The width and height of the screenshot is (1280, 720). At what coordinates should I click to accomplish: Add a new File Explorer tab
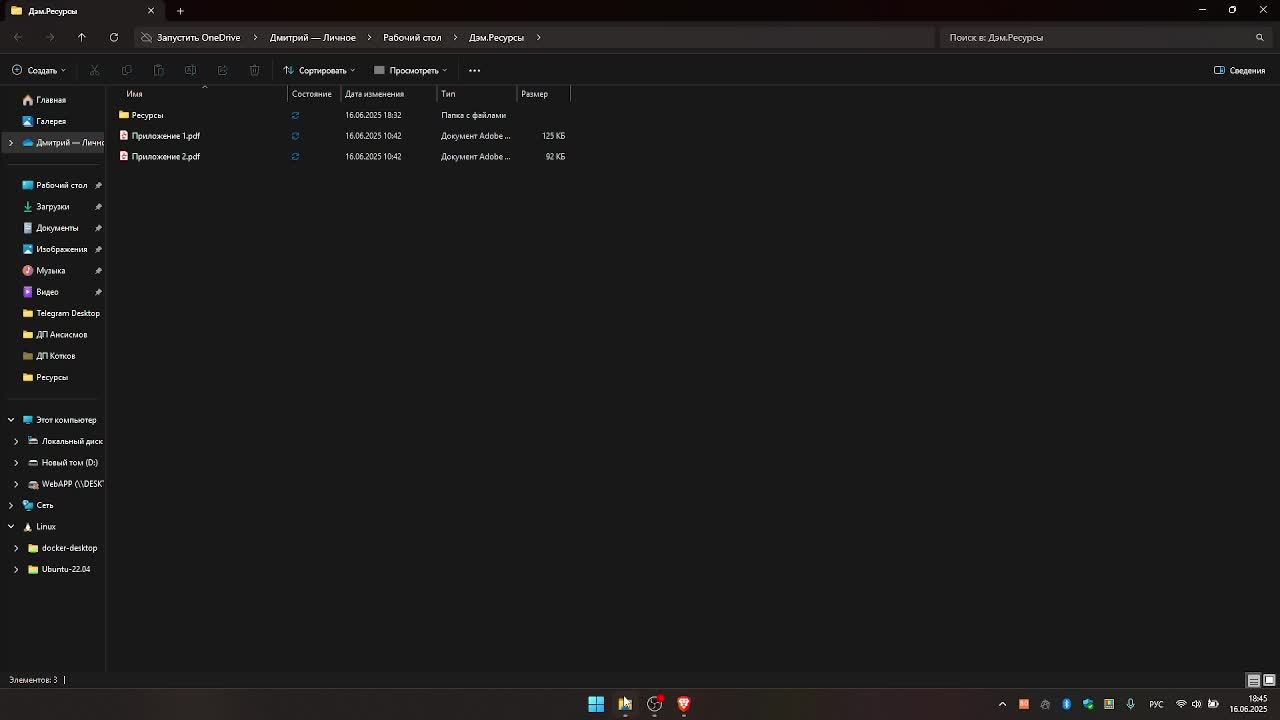[180, 11]
